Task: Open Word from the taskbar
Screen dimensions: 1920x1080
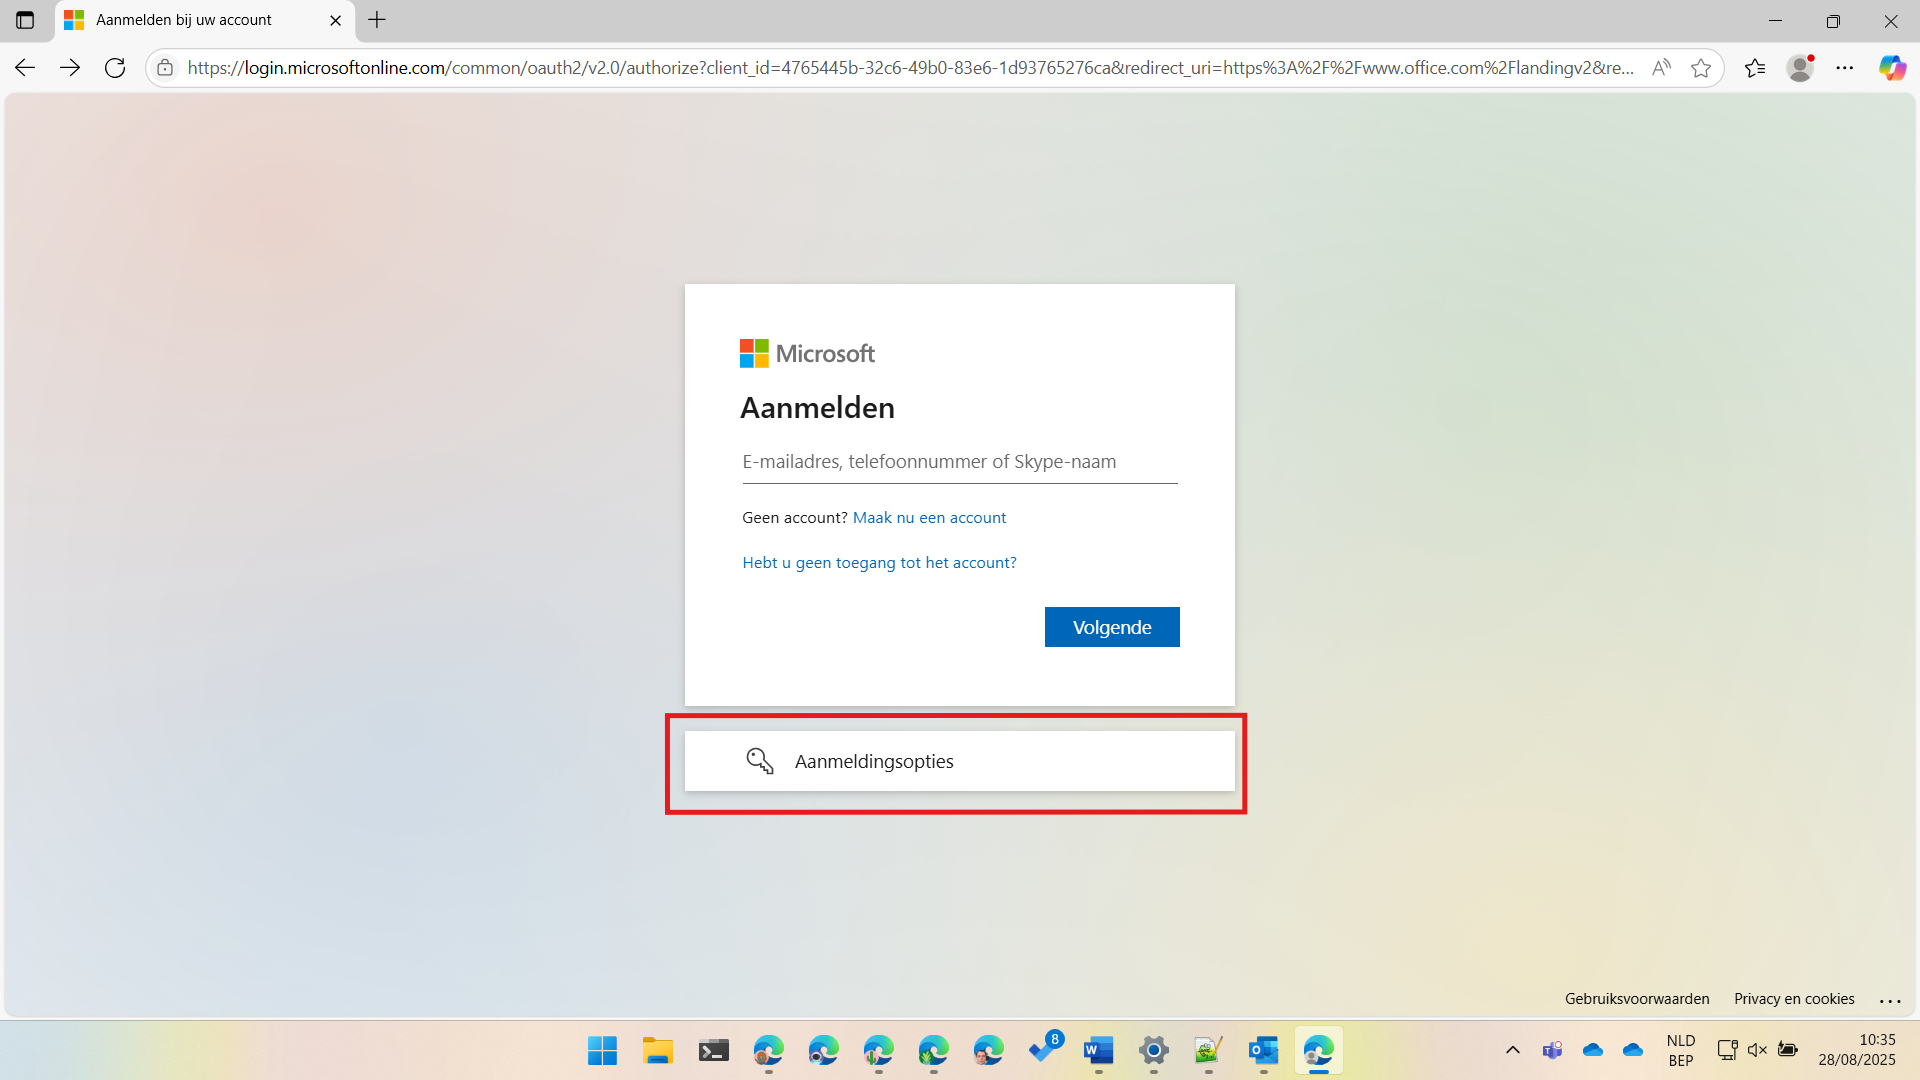Action: point(1098,1051)
